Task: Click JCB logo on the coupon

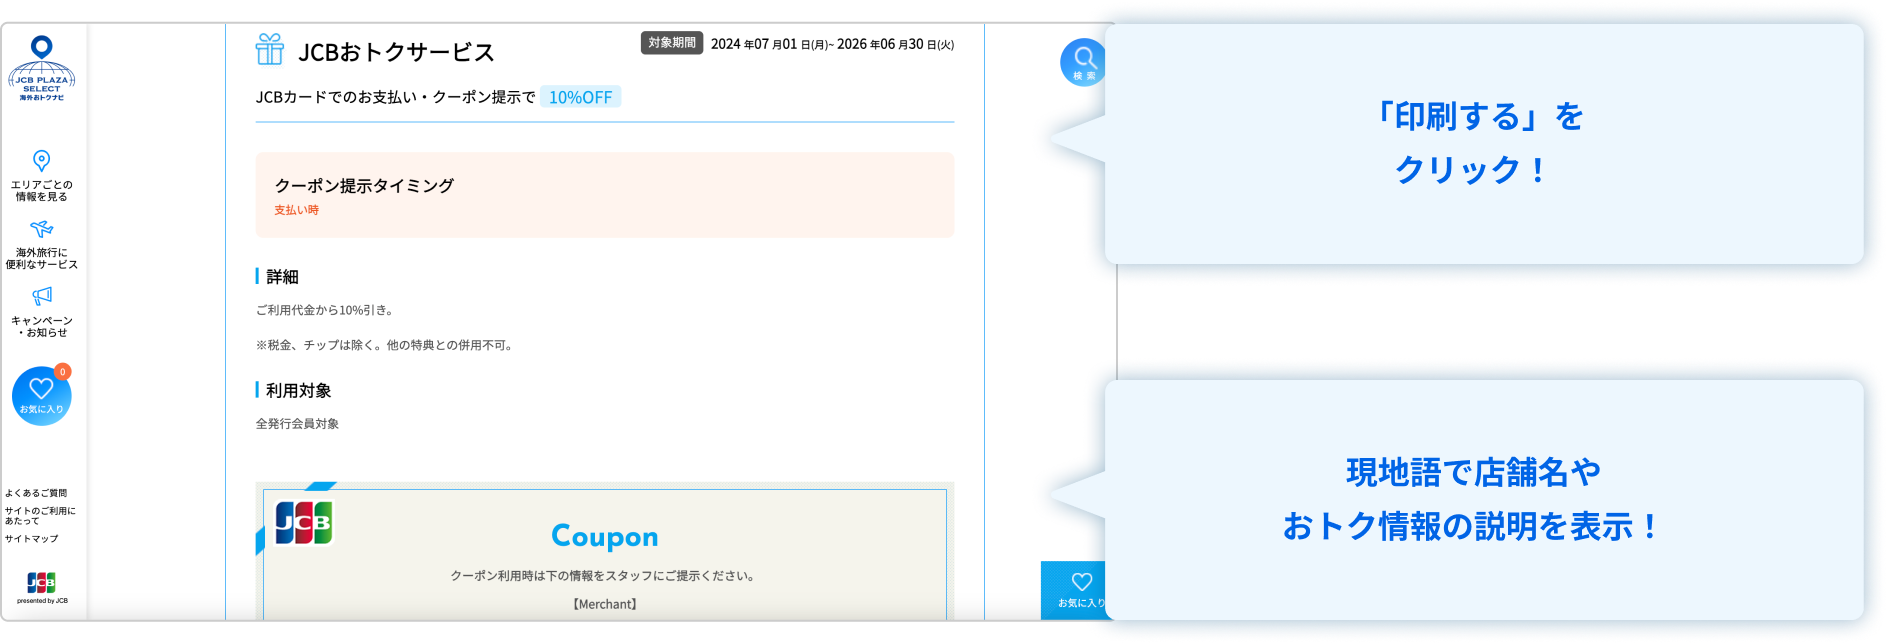Action: click(304, 523)
